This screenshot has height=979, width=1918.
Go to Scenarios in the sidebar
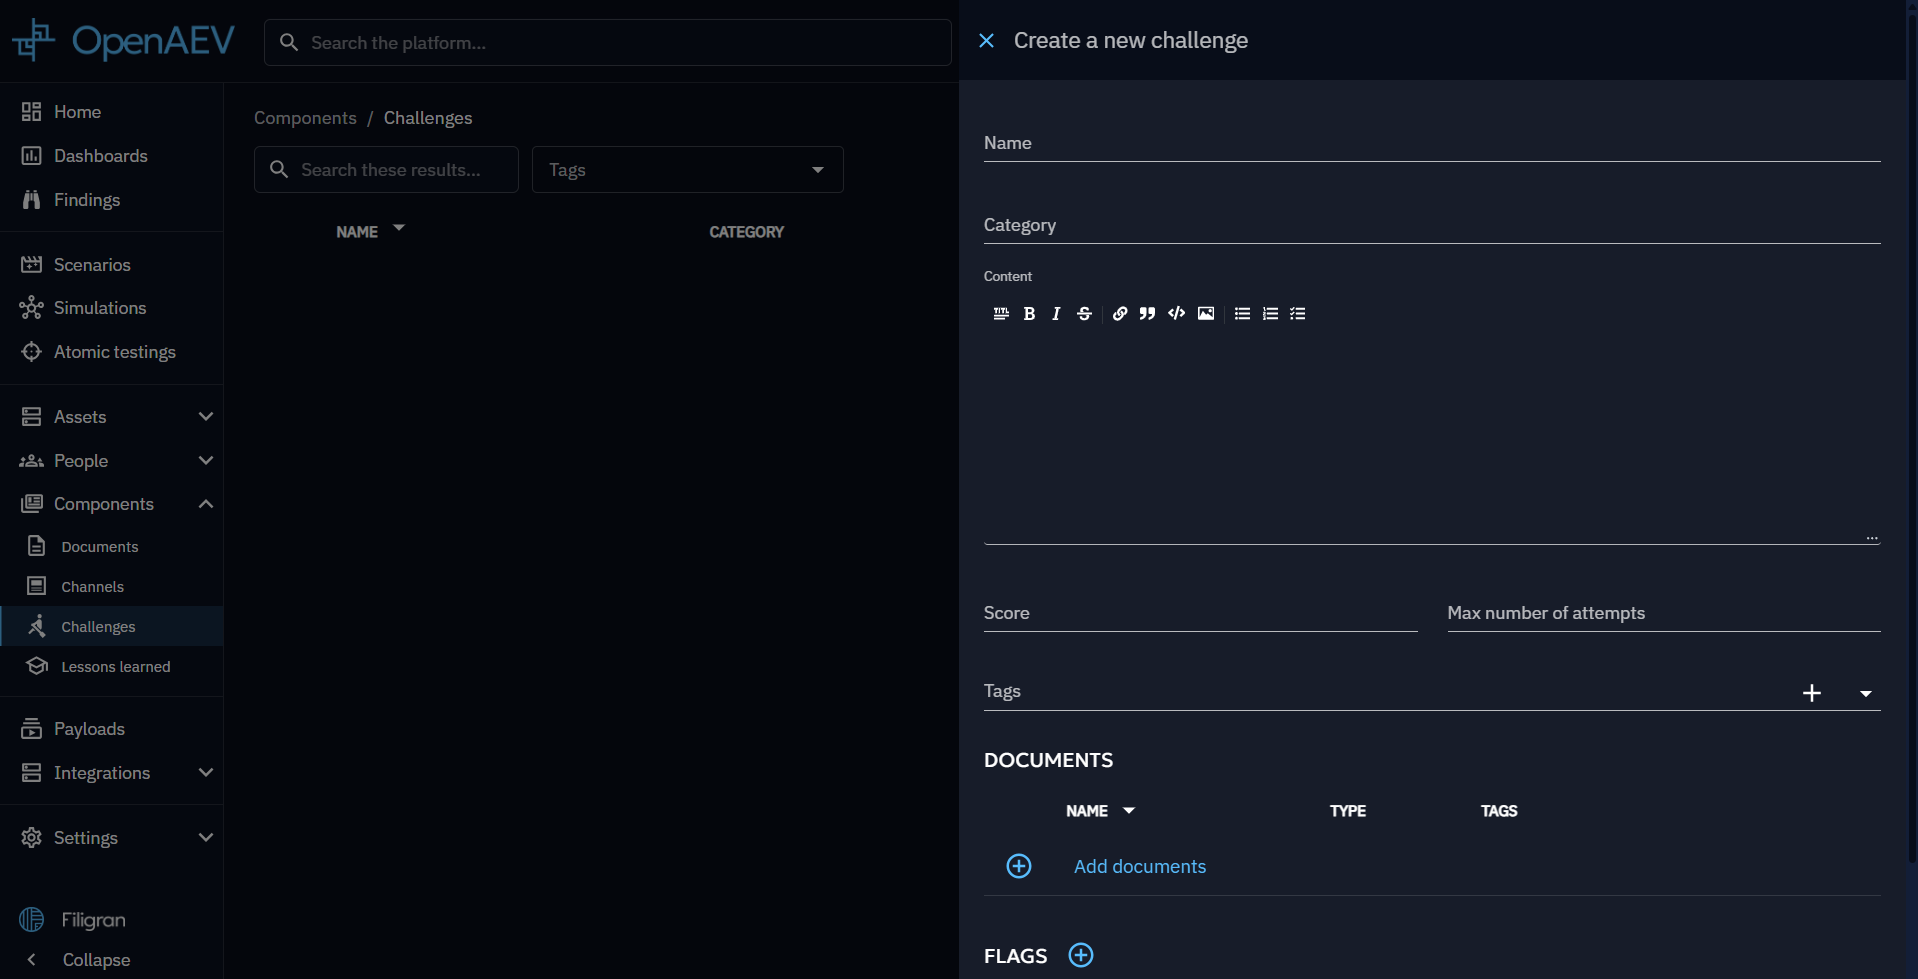pyautogui.click(x=92, y=265)
